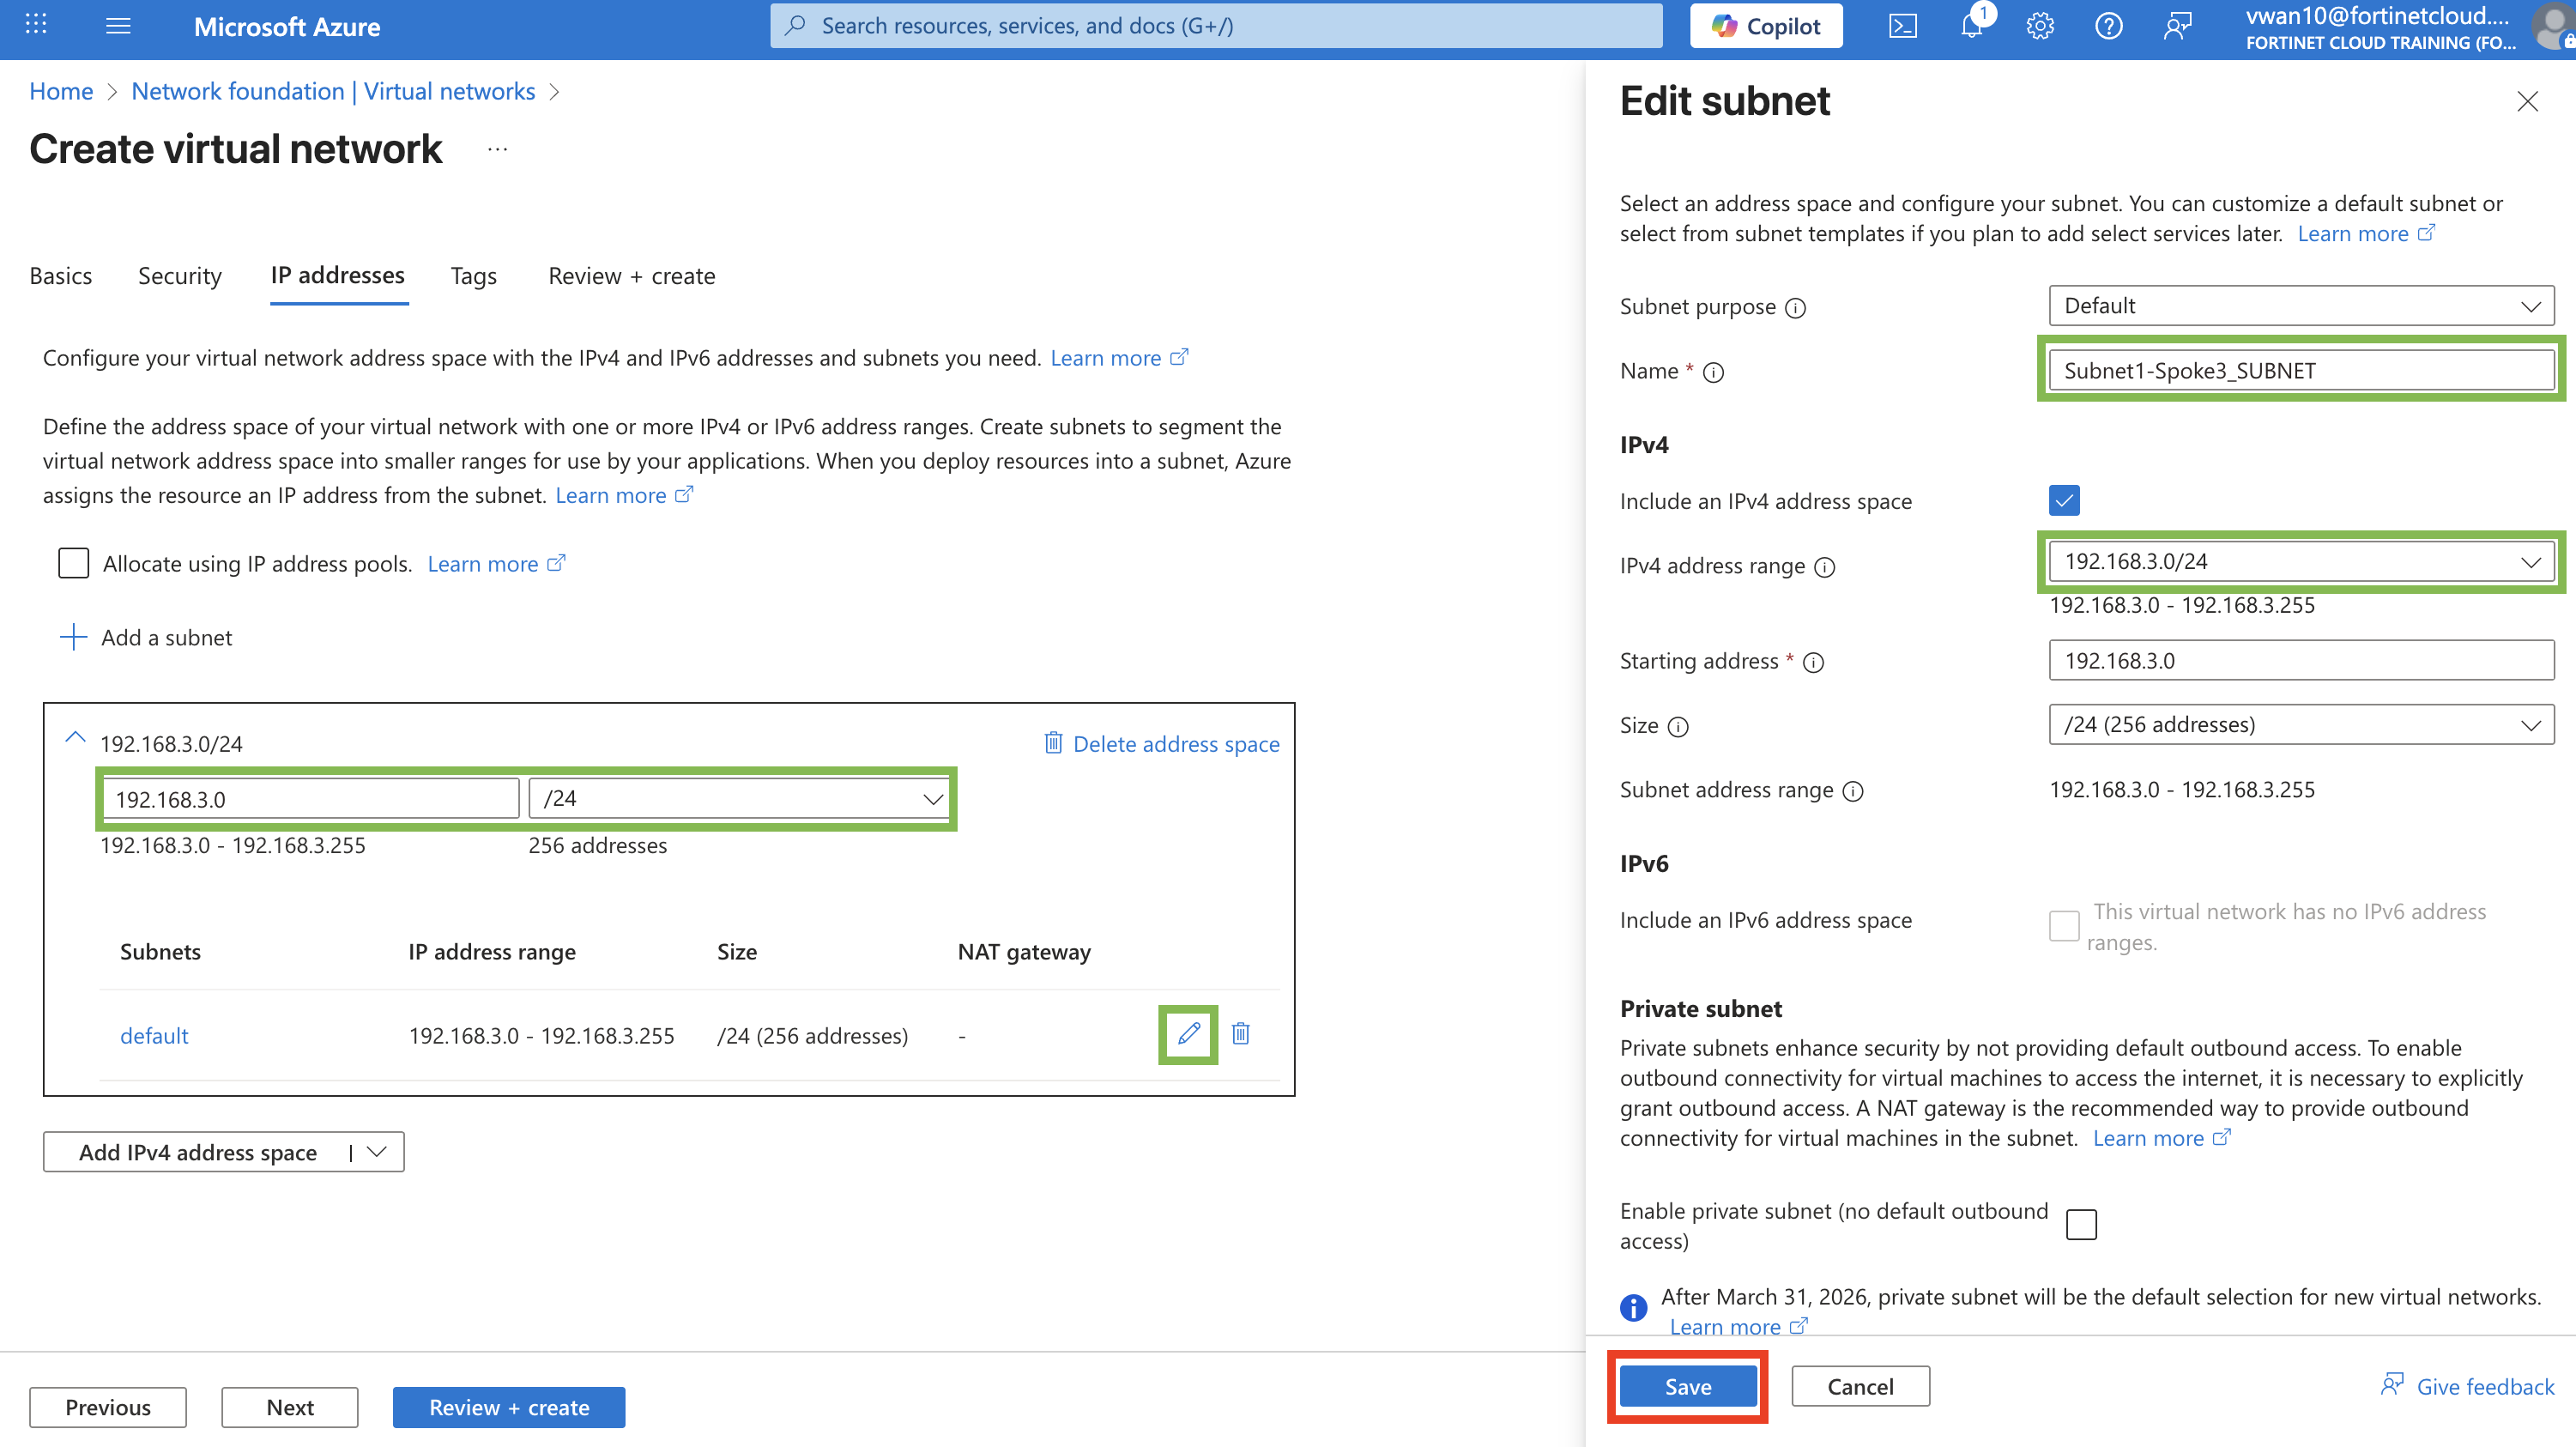This screenshot has width=2576, height=1447.
Task: Click the info icon next to Subnet purpose
Action: pos(1796,308)
